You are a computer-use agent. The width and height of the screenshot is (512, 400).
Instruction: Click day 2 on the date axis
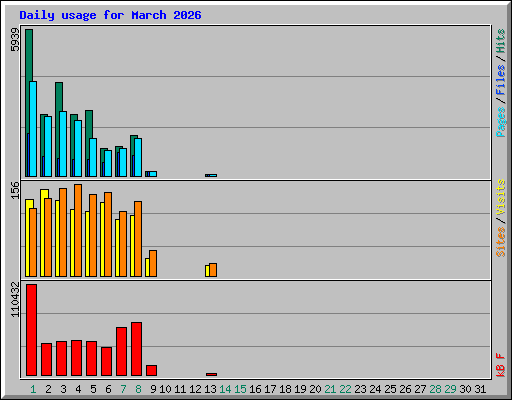click(x=48, y=389)
